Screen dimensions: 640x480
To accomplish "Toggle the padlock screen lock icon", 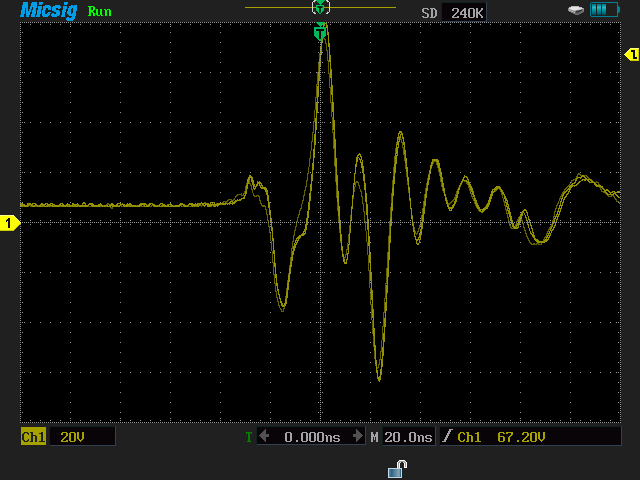I will tap(397, 468).
